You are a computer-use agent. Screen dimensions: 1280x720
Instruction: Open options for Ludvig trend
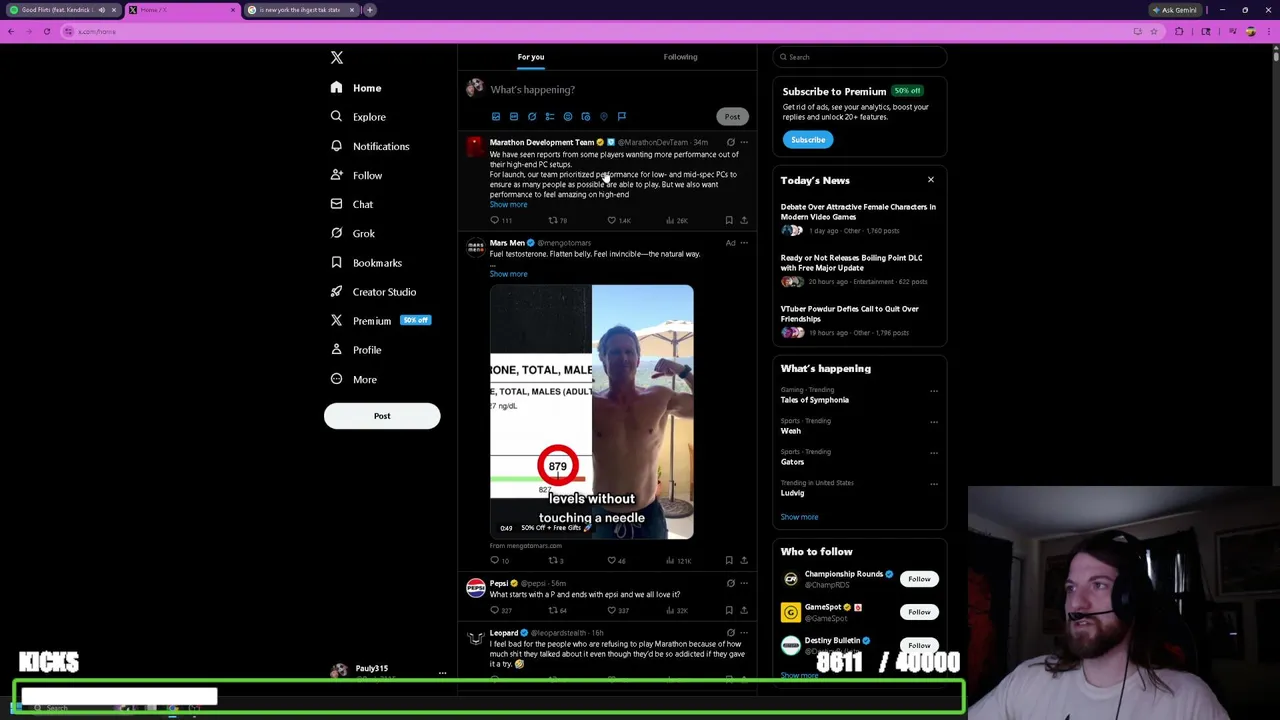(x=934, y=484)
